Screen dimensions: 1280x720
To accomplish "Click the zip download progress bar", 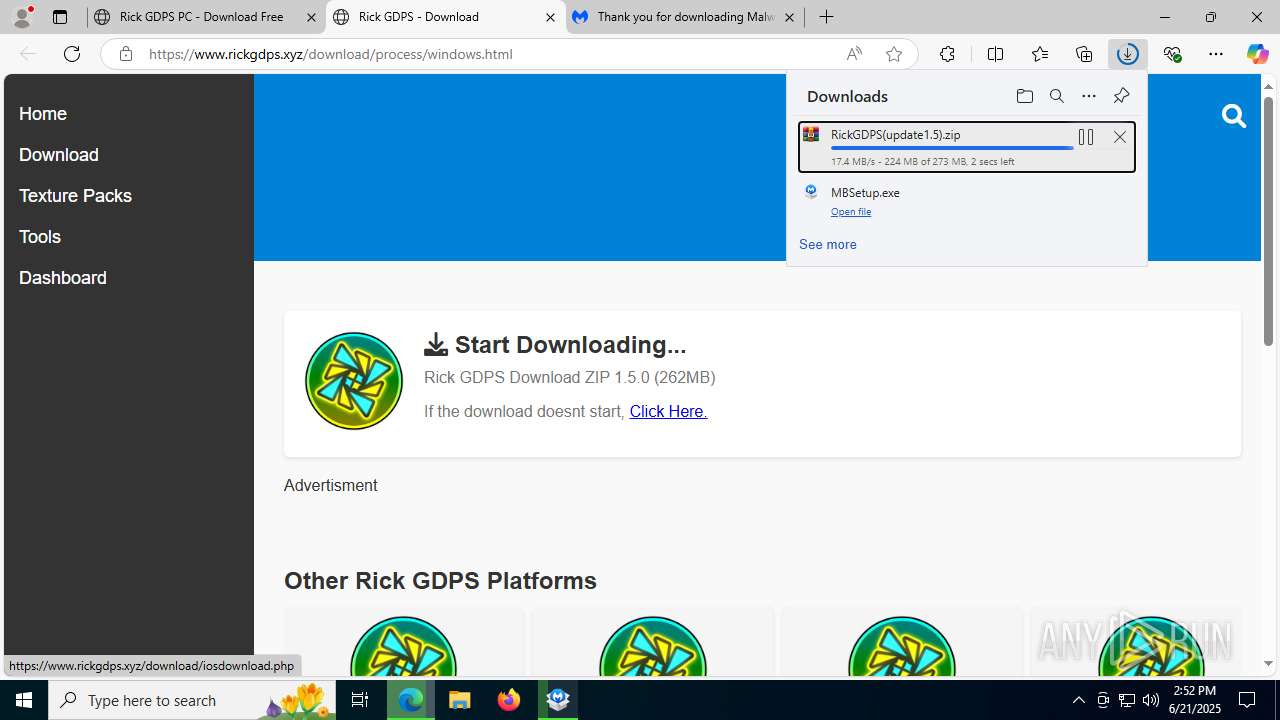I will coord(952,148).
